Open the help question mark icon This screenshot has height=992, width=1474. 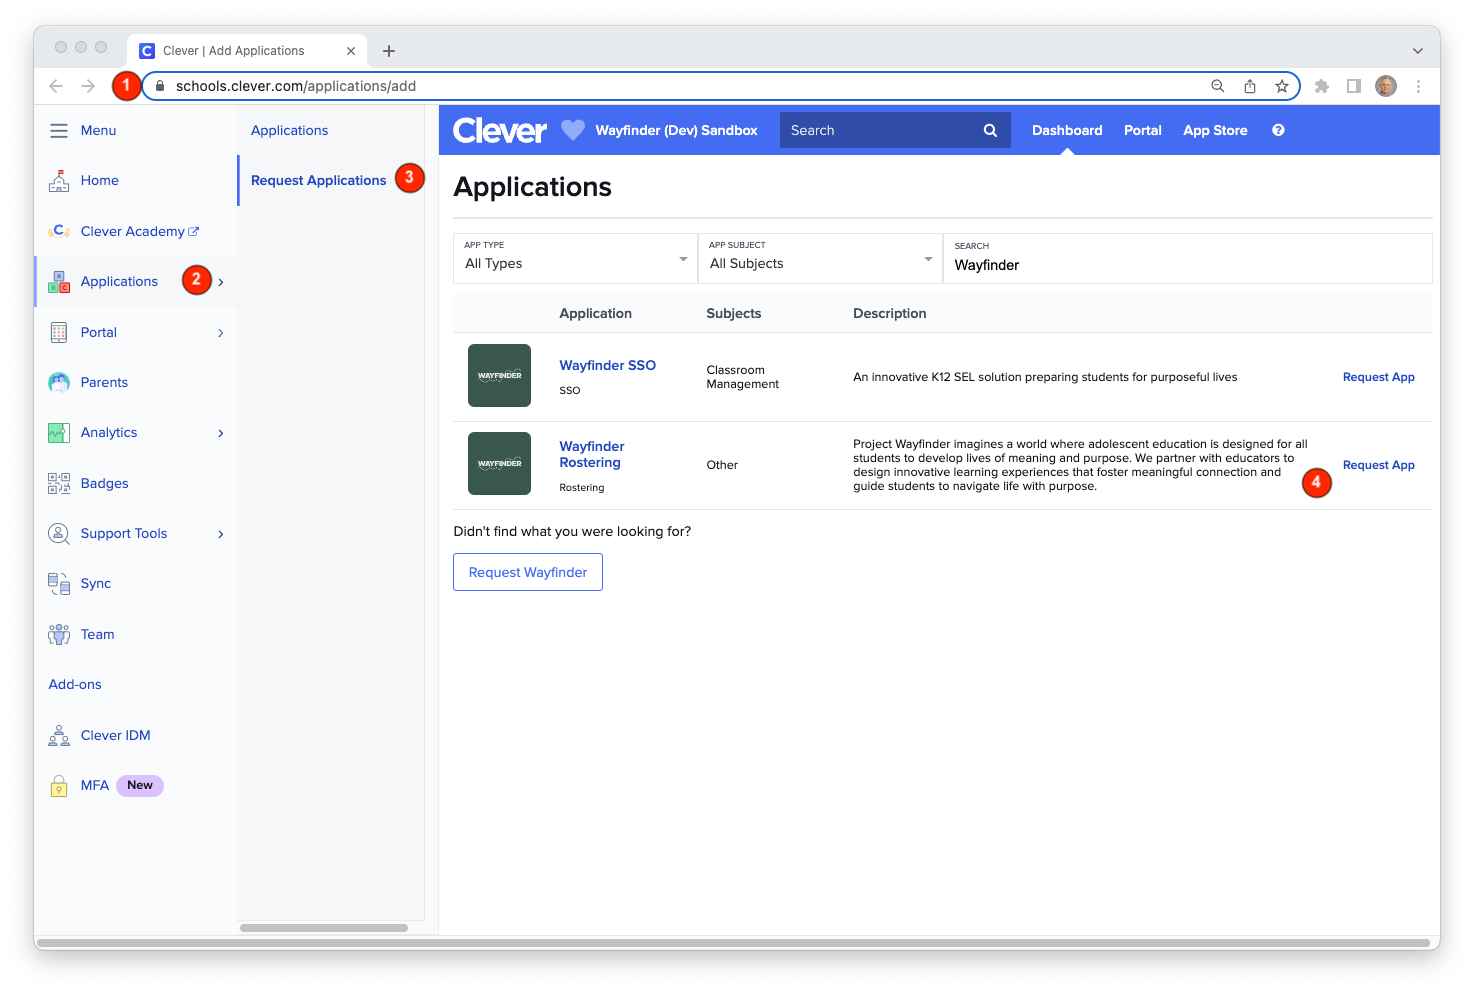point(1278,130)
